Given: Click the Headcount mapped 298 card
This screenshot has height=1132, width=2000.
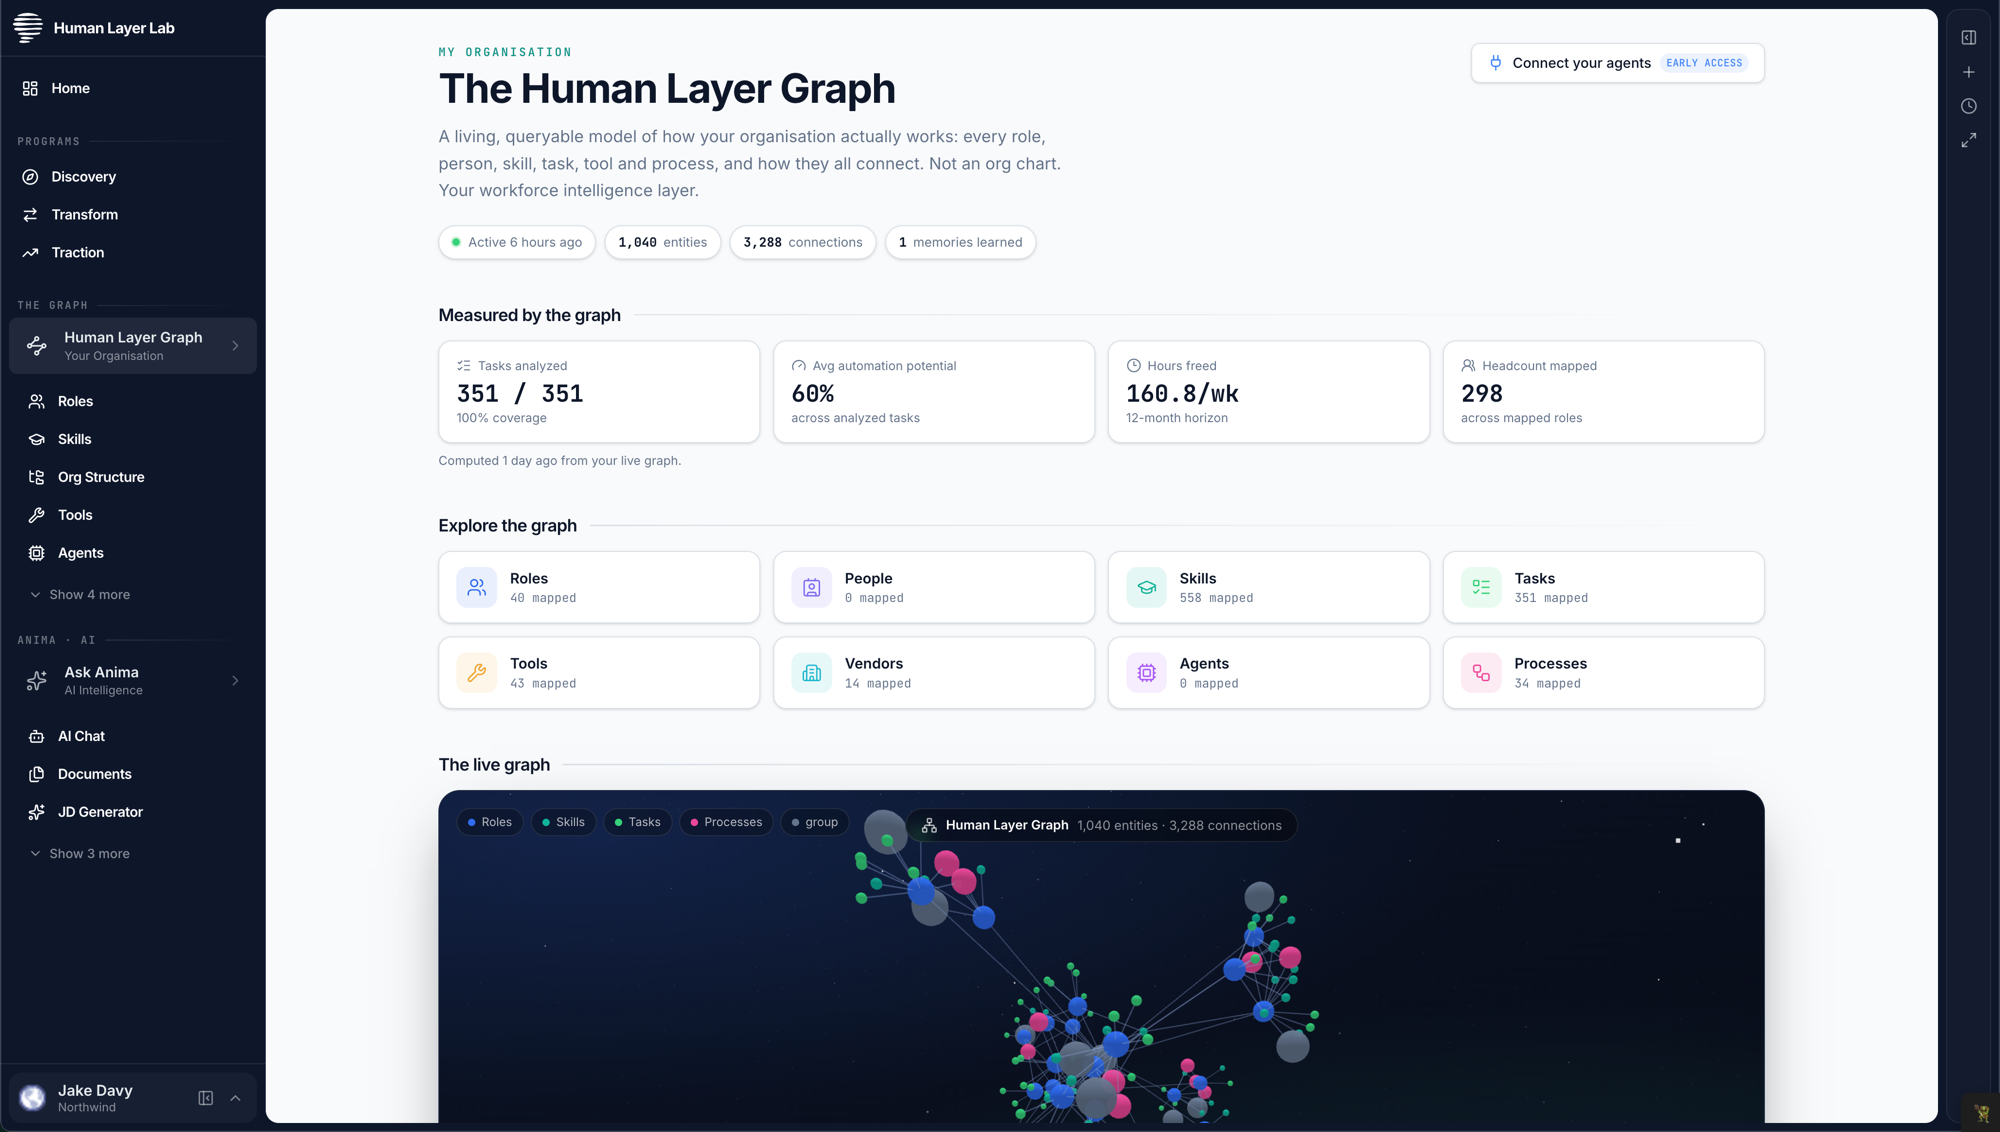Looking at the screenshot, I should tap(1604, 392).
